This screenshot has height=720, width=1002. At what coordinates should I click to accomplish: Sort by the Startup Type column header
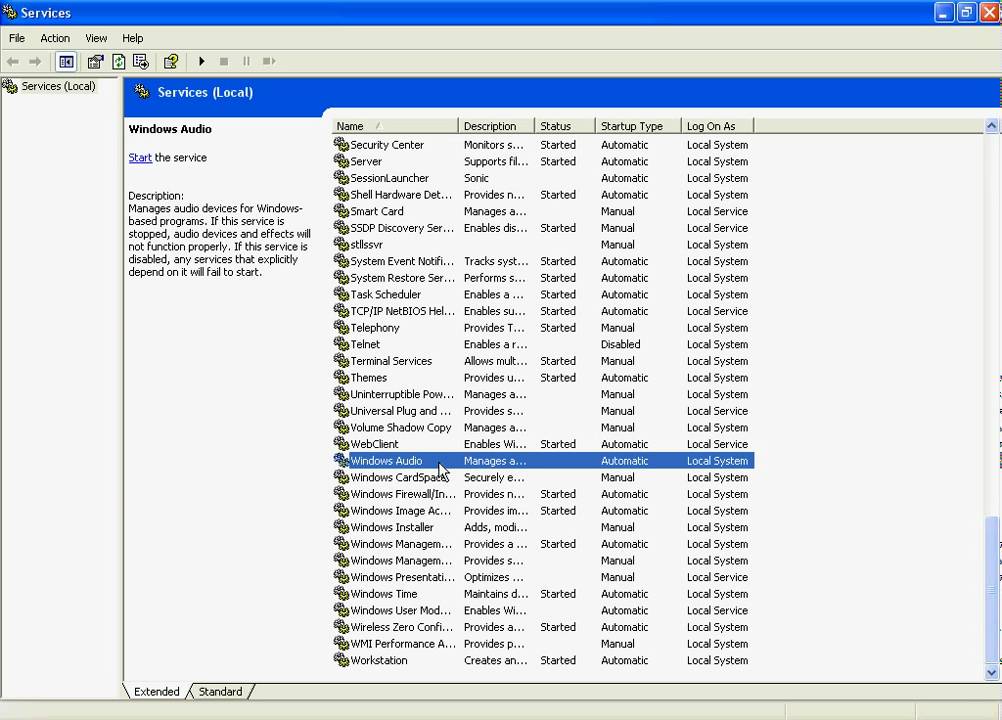[638, 126]
